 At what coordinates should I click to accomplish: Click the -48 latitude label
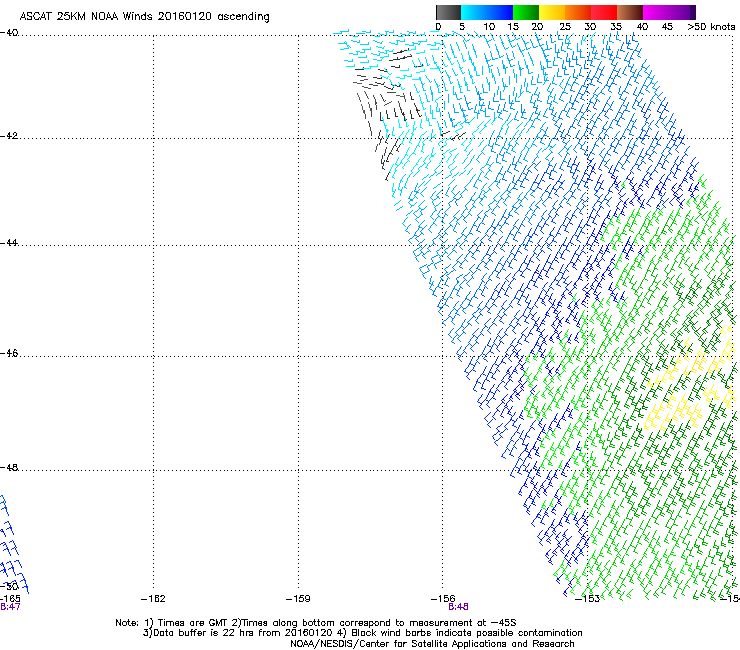click(9, 467)
